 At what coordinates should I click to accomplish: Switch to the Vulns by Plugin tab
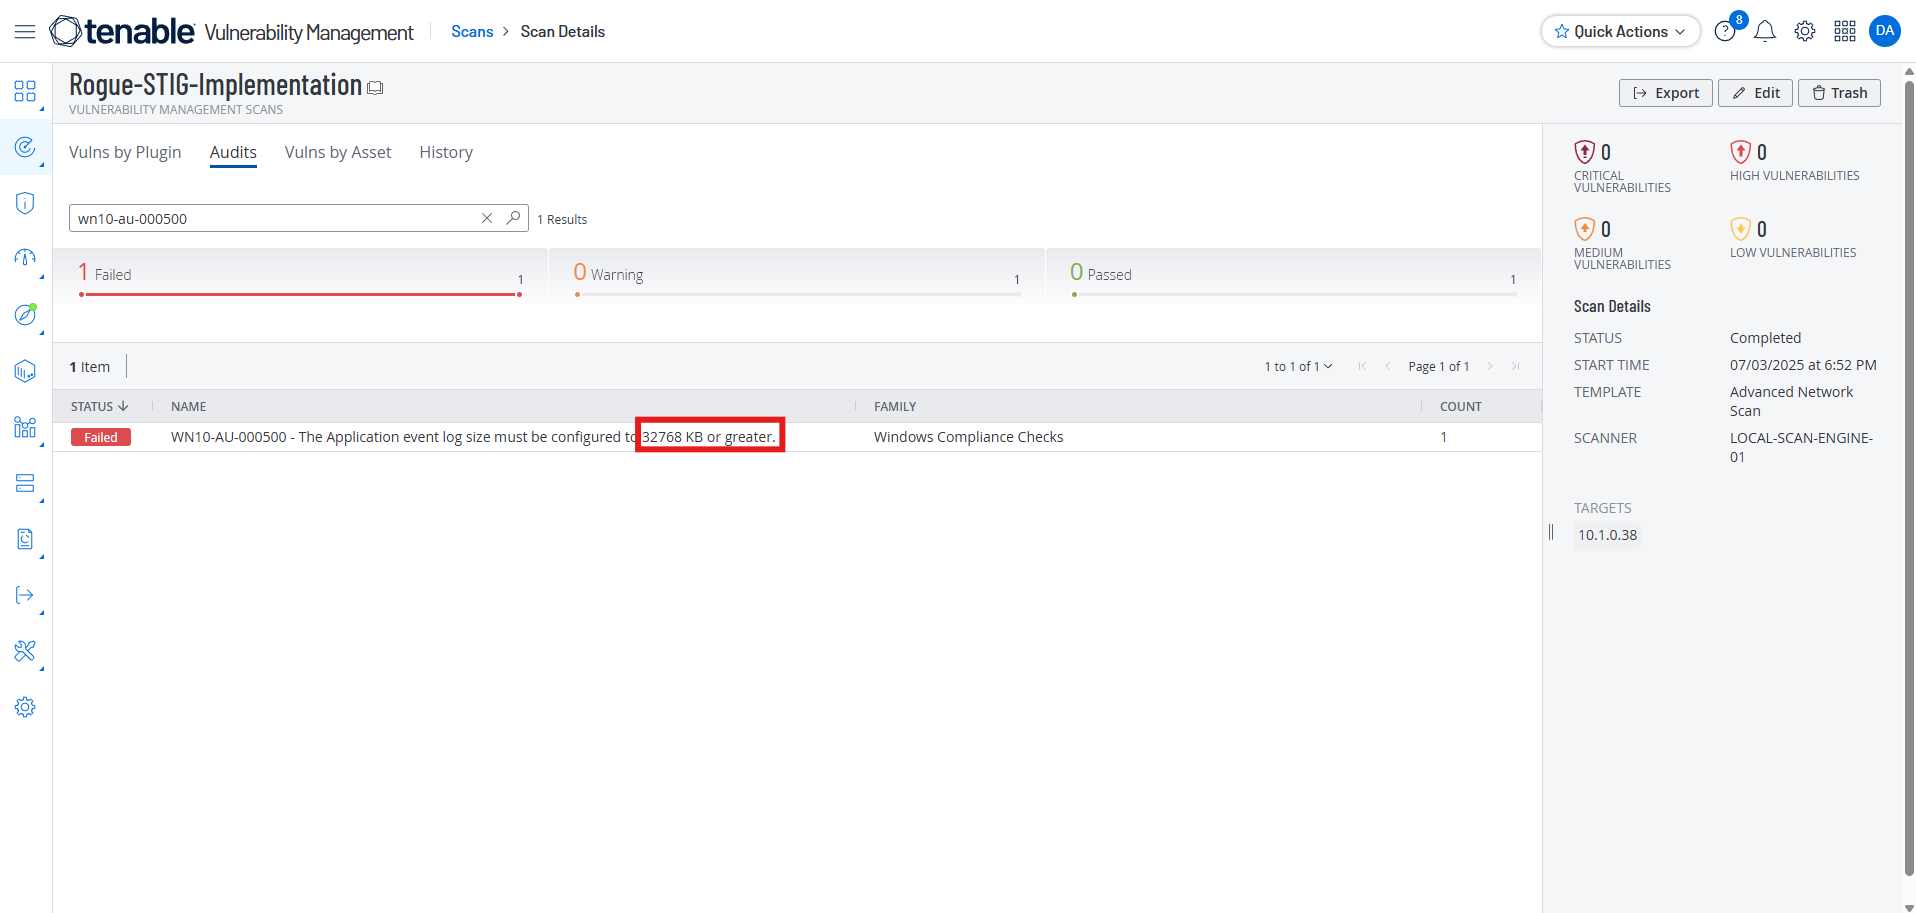click(125, 152)
